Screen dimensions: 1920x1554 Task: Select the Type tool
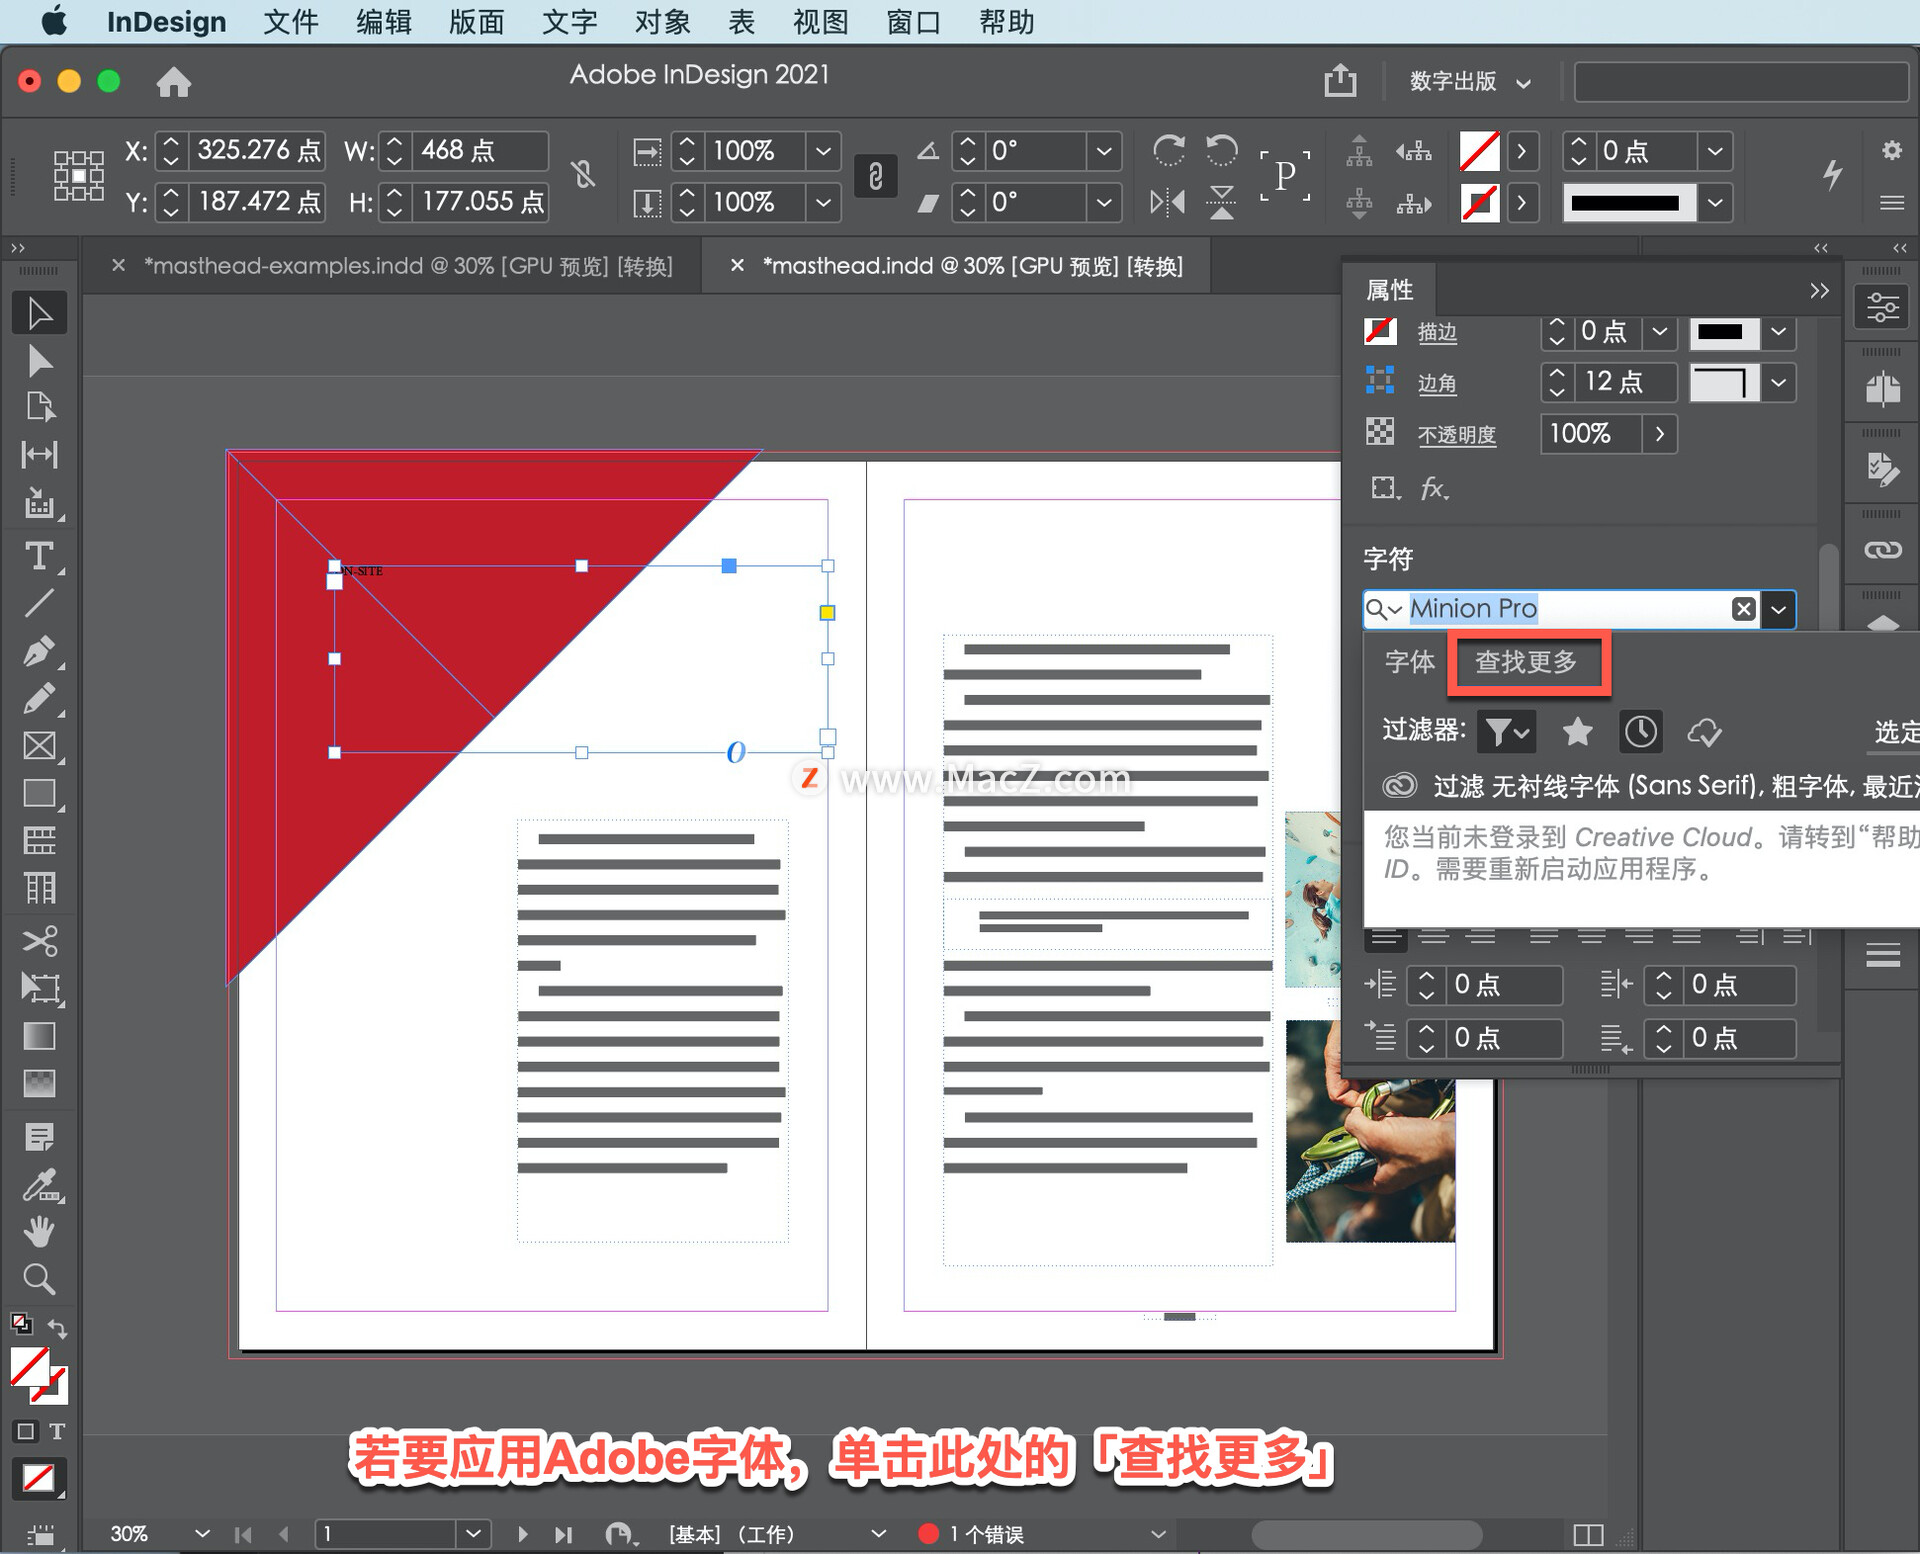(x=39, y=555)
